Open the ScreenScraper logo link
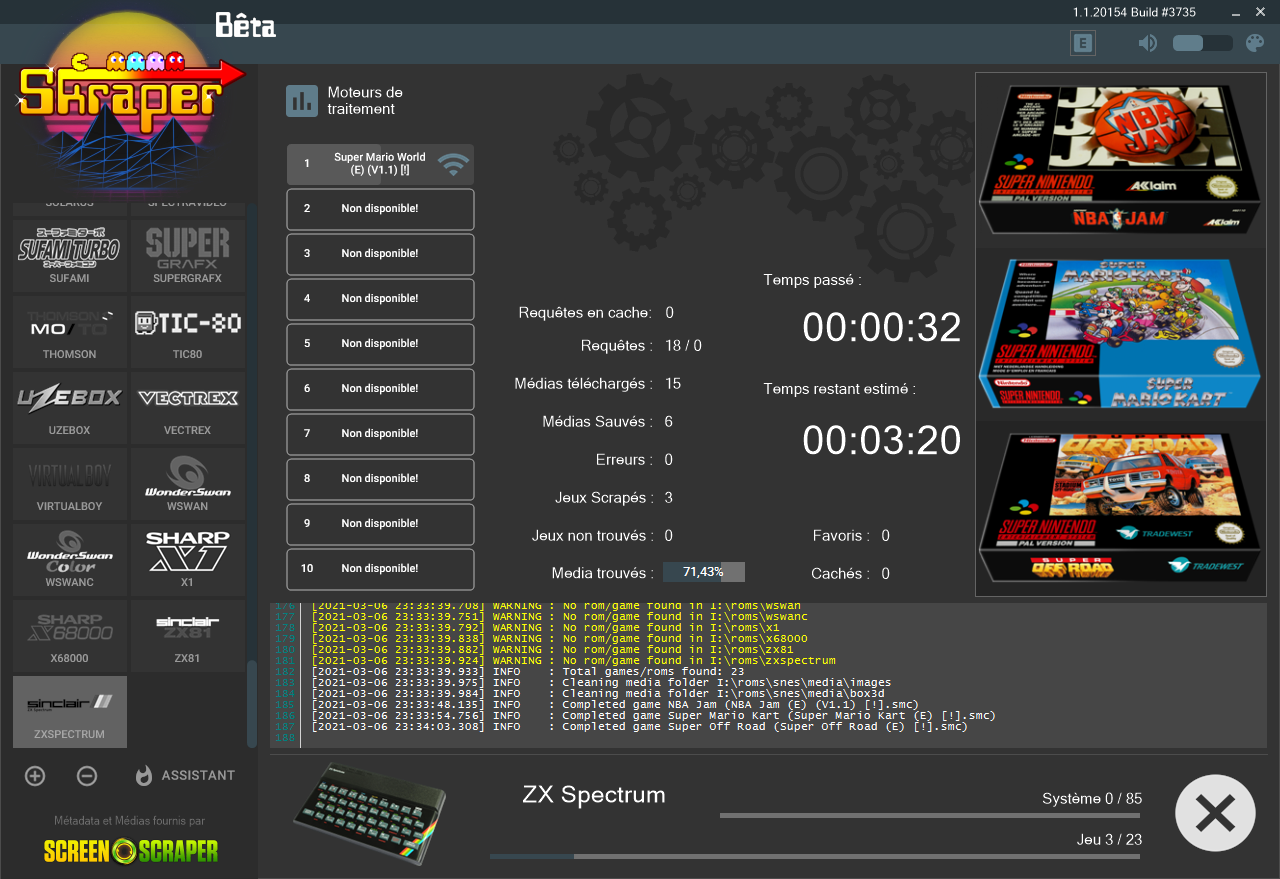Screen dimensions: 1280x879 pyautogui.click(x=130, y=851)
